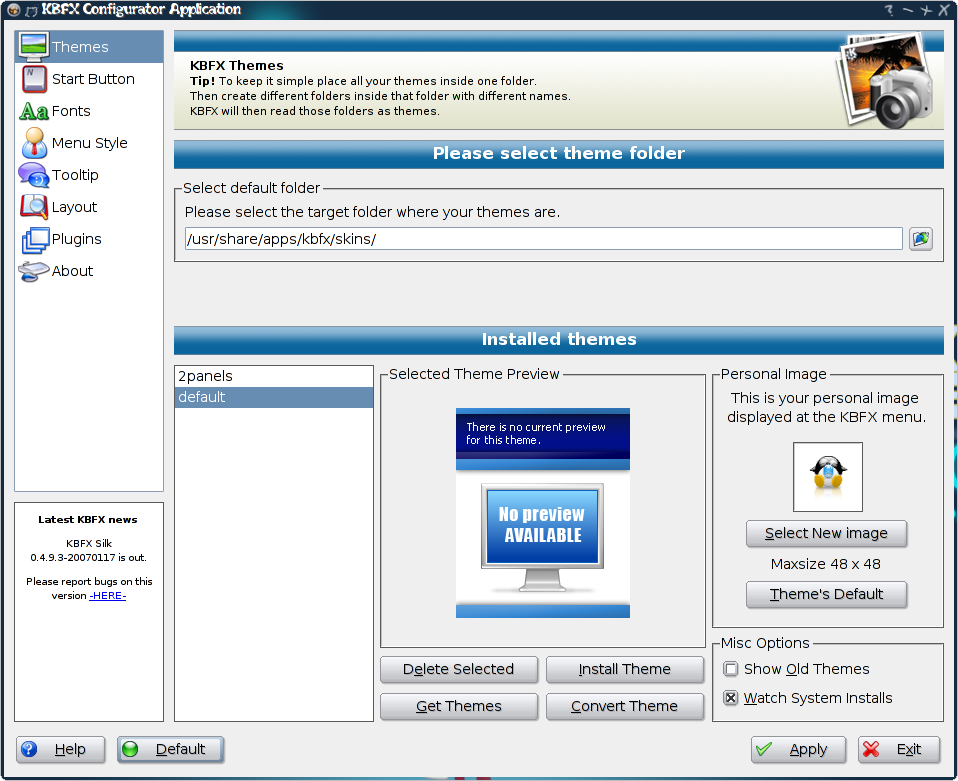Switch to the Start Button section
The width and height of the screenshot is (958, 781).
tap(93, 79)
